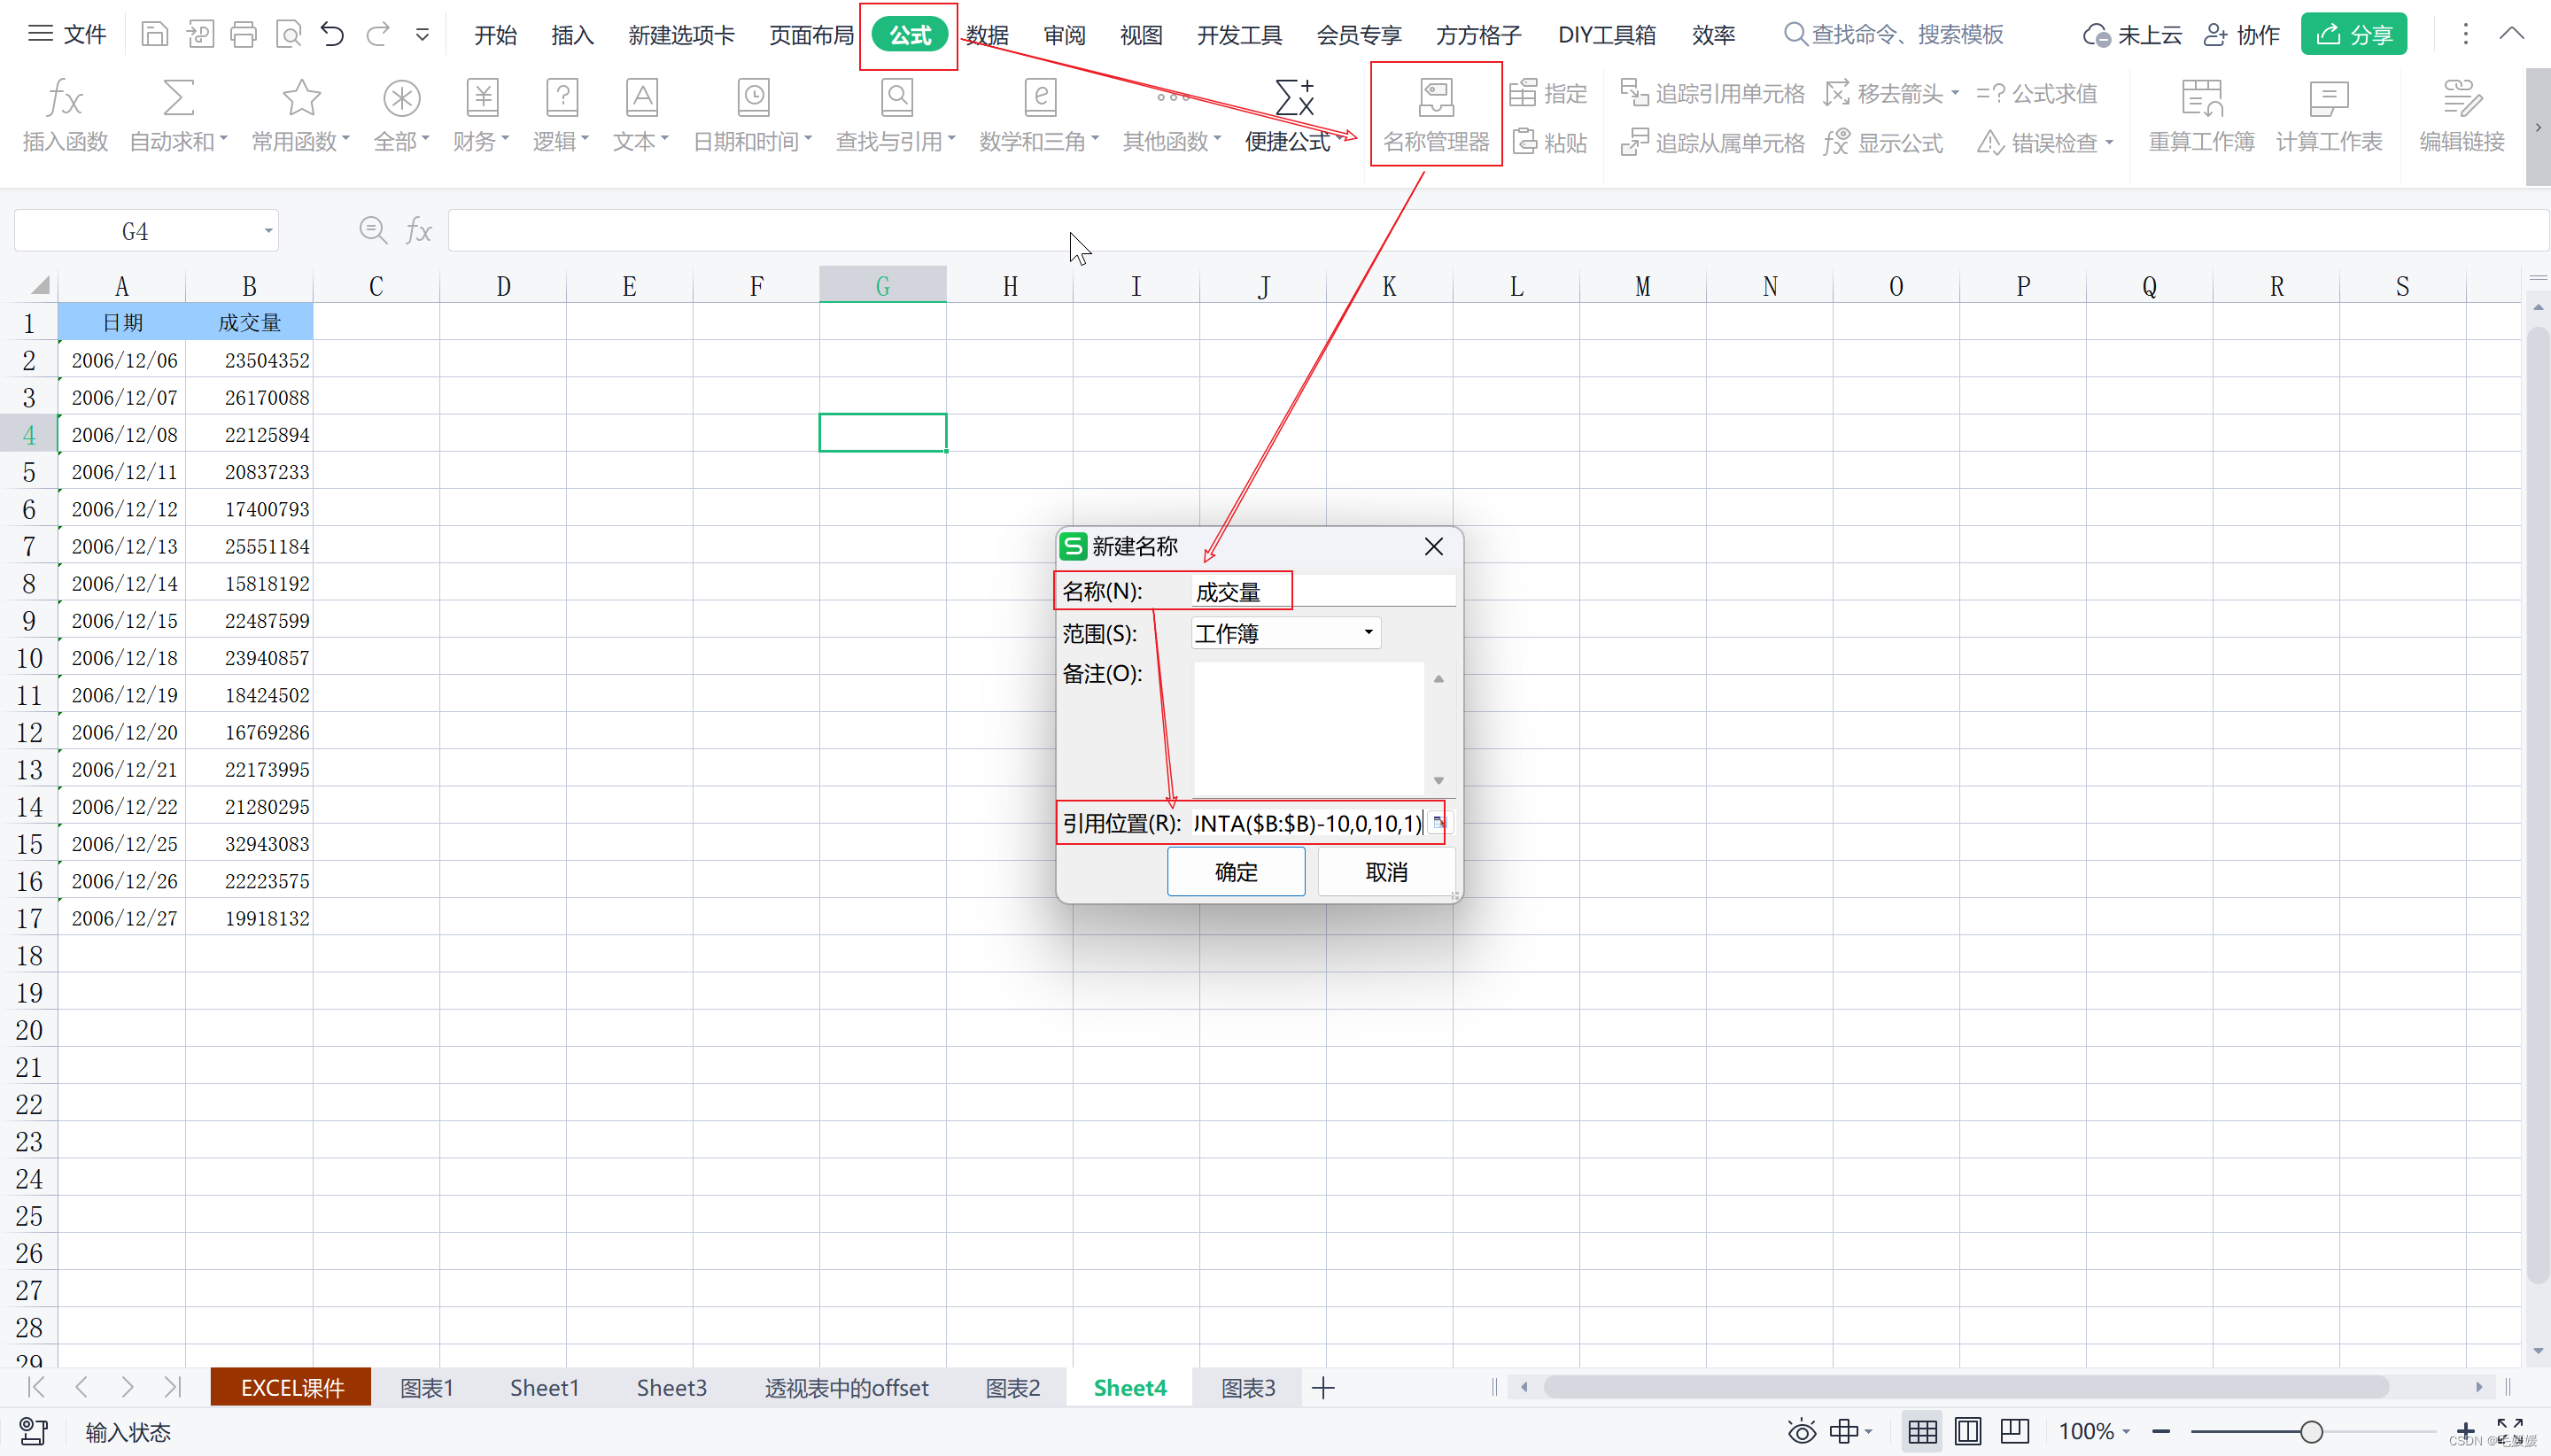
Task: Add a new sheet with plus icon
Action: pos(1323,1388)
